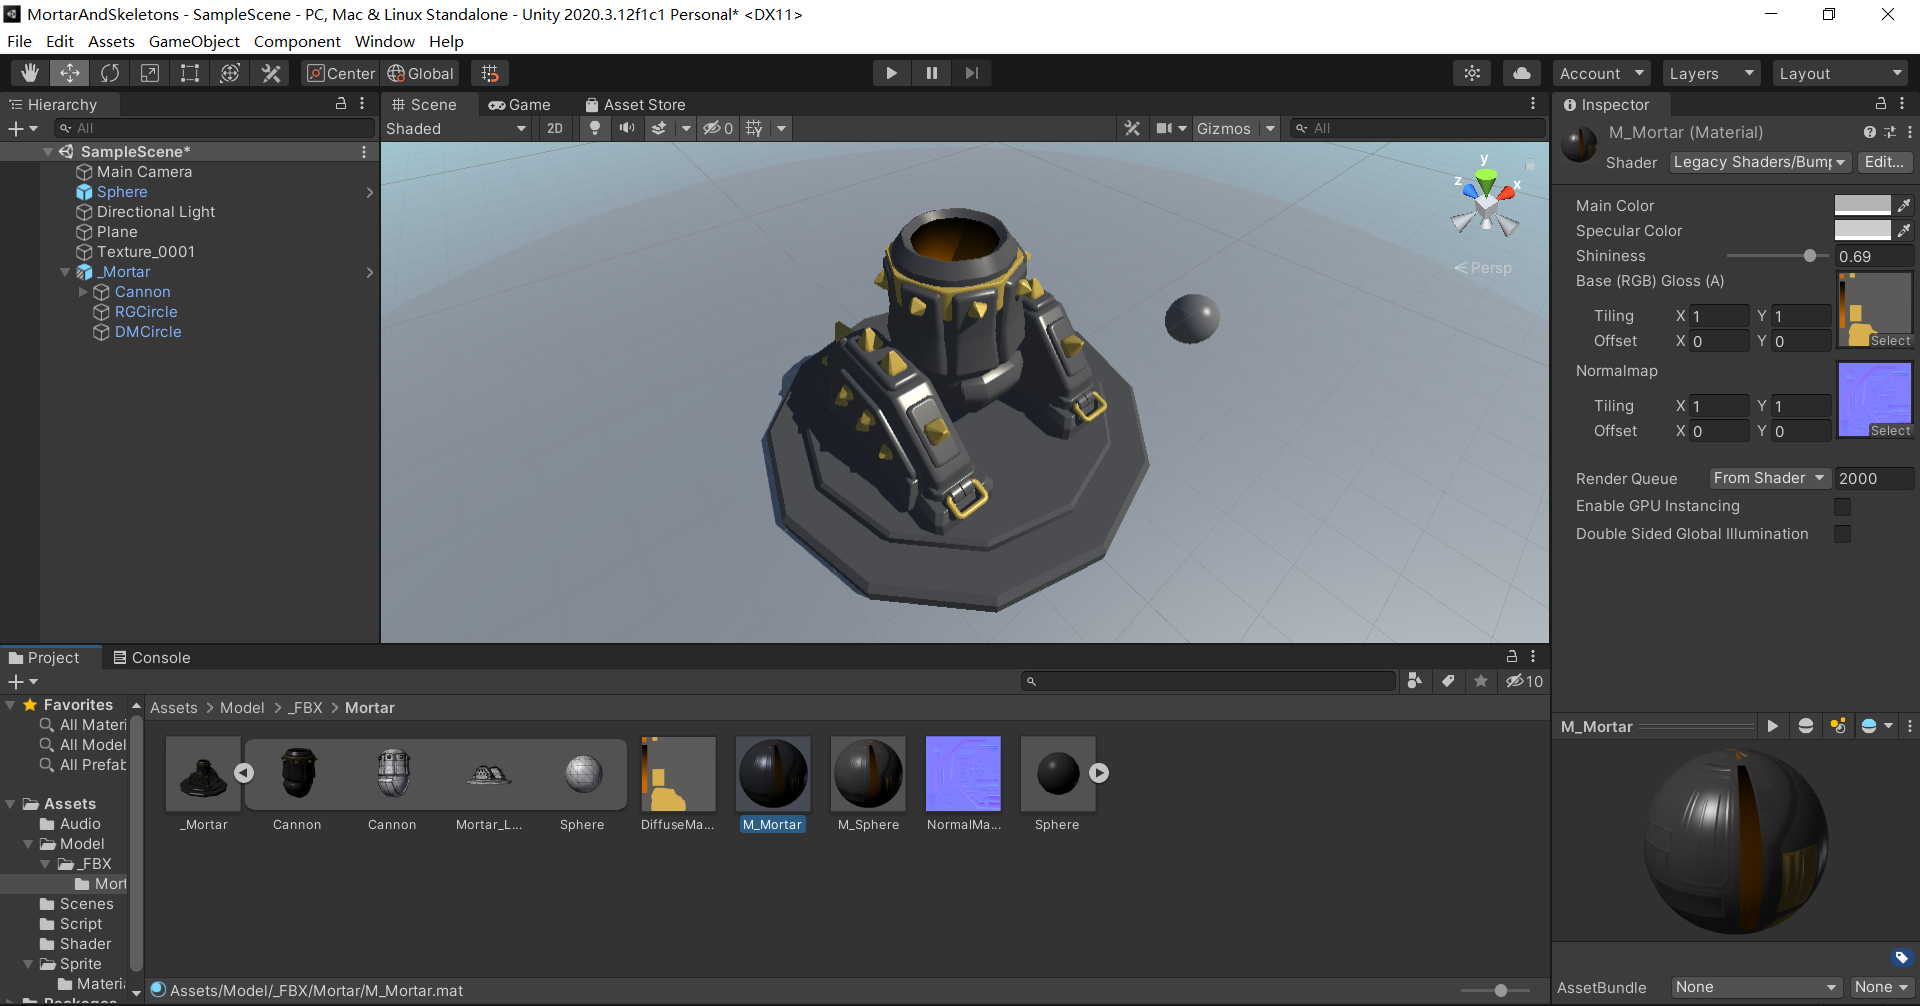Image resolution: width=1920 pixels, height=1006 pixels.
Task: Toggle hidden objects visibility counter
Action: tap(718, 128)
